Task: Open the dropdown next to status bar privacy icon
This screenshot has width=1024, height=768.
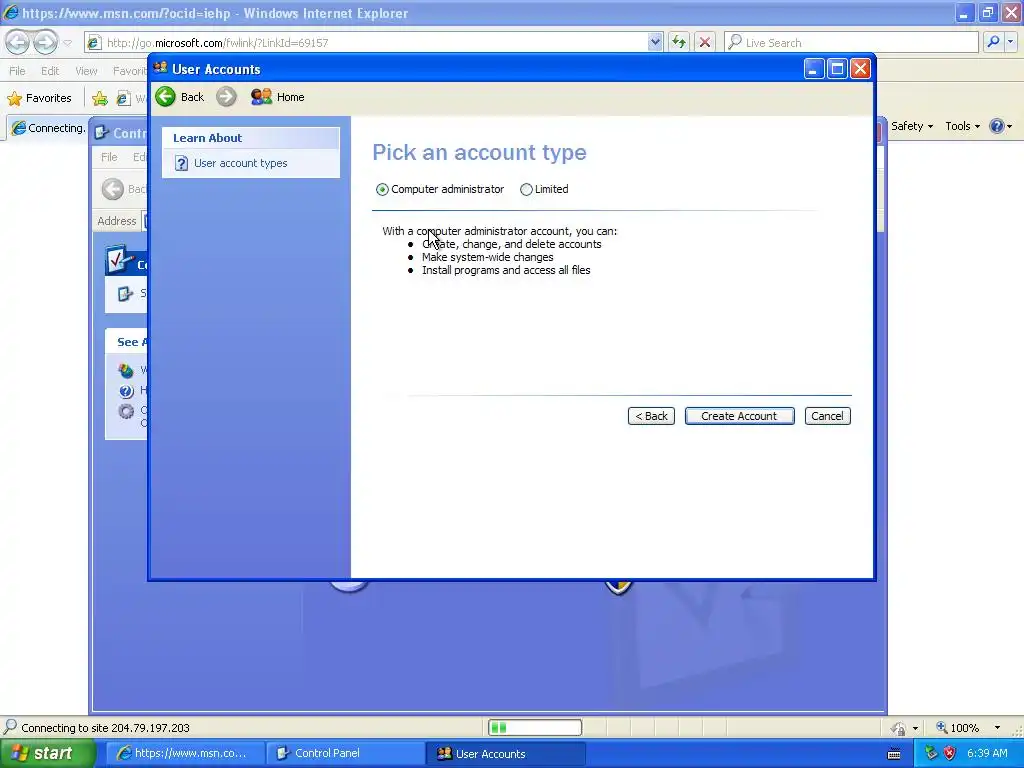Action: [915, 728]
